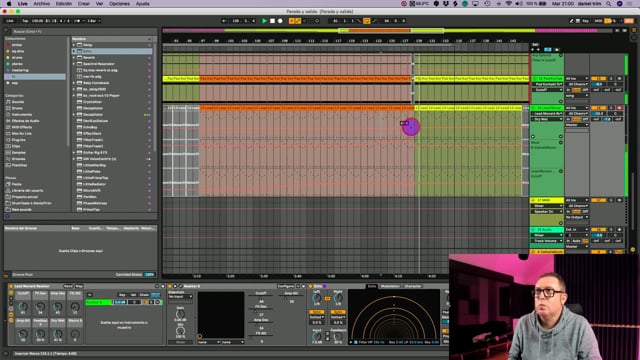The height and width of the screenshot is (360, 640).
Task: Arm the arrangement Record button
Action: pos(280,21)
